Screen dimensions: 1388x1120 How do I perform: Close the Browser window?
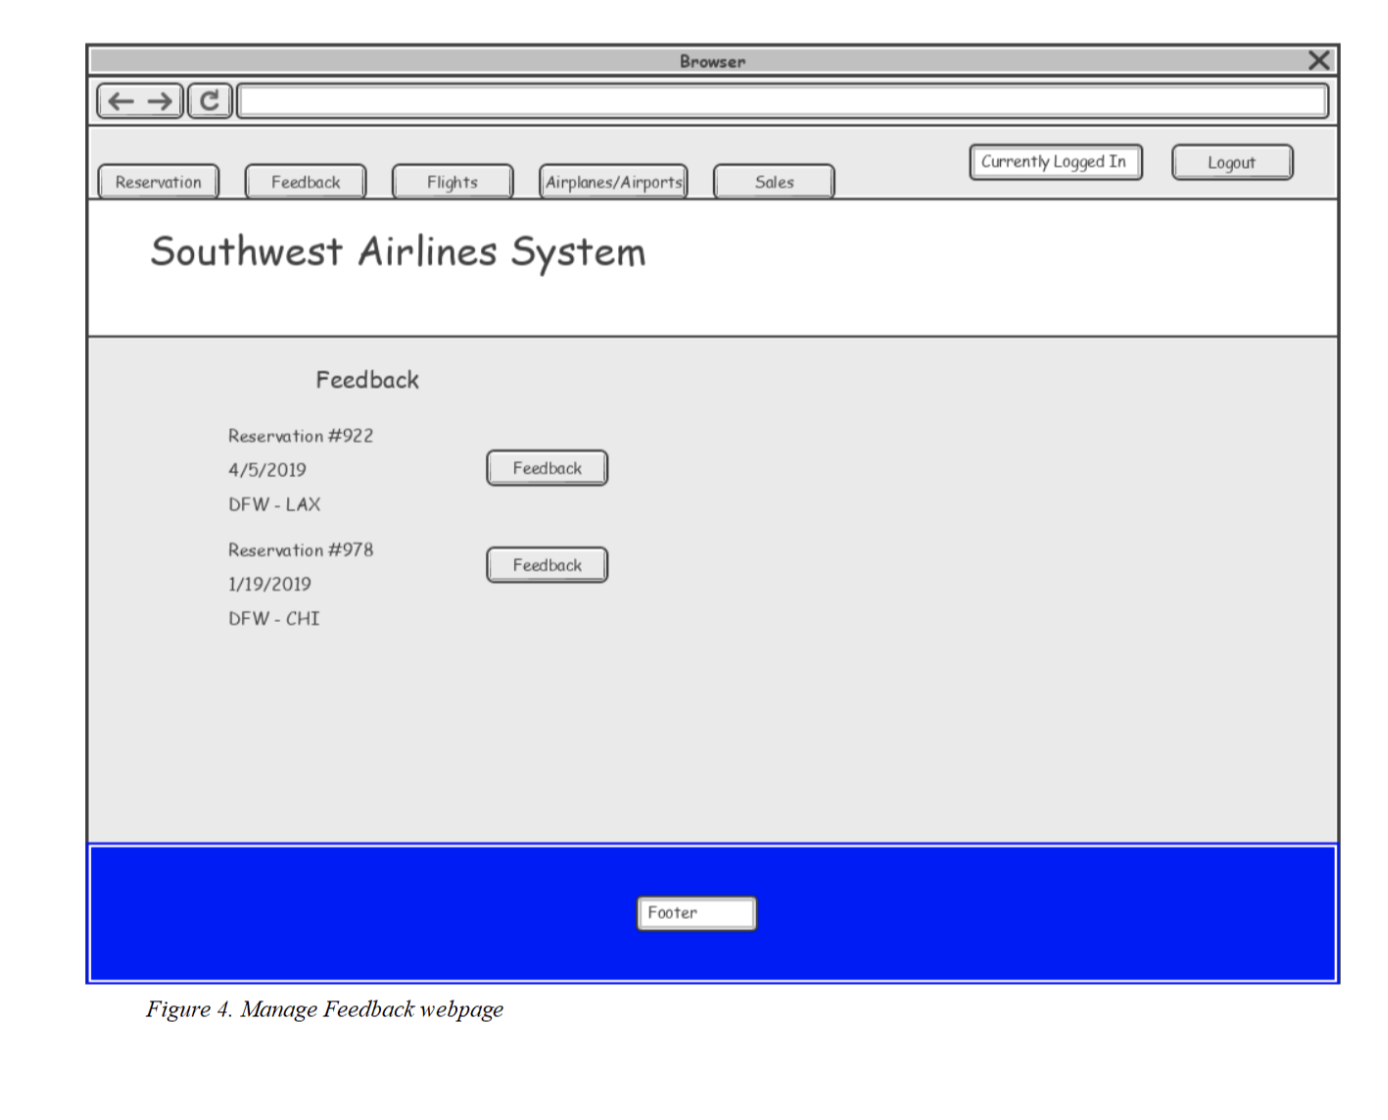click(1319, 60)
